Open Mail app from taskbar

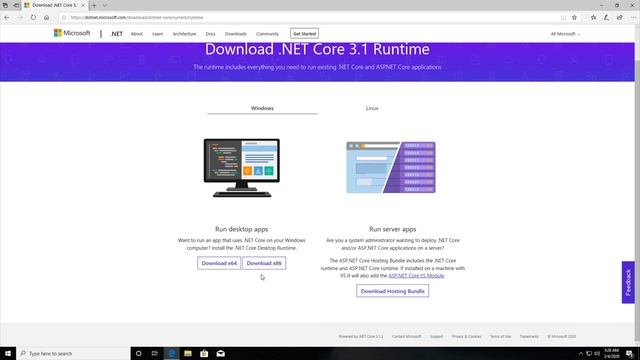point(221,353)
